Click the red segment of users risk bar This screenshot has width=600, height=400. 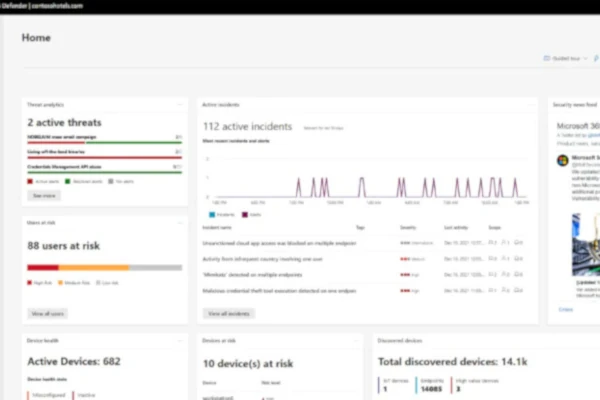coord(43,268)
